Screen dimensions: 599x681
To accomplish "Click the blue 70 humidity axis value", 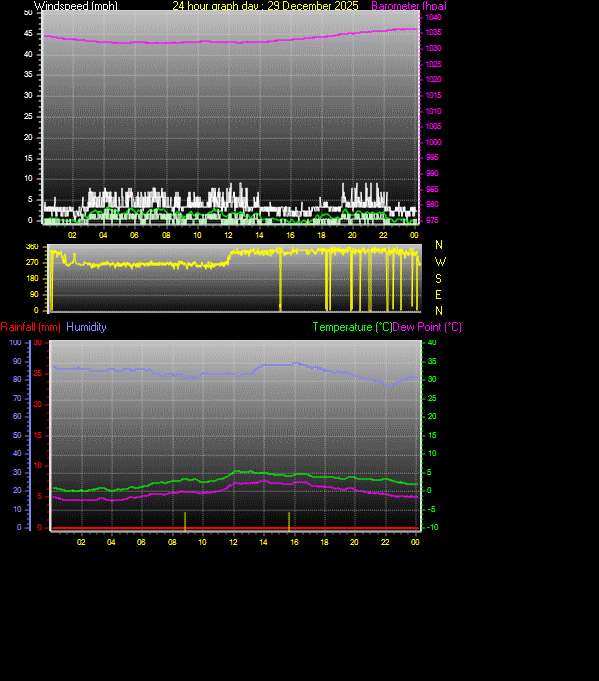I will tap(17, 398).
